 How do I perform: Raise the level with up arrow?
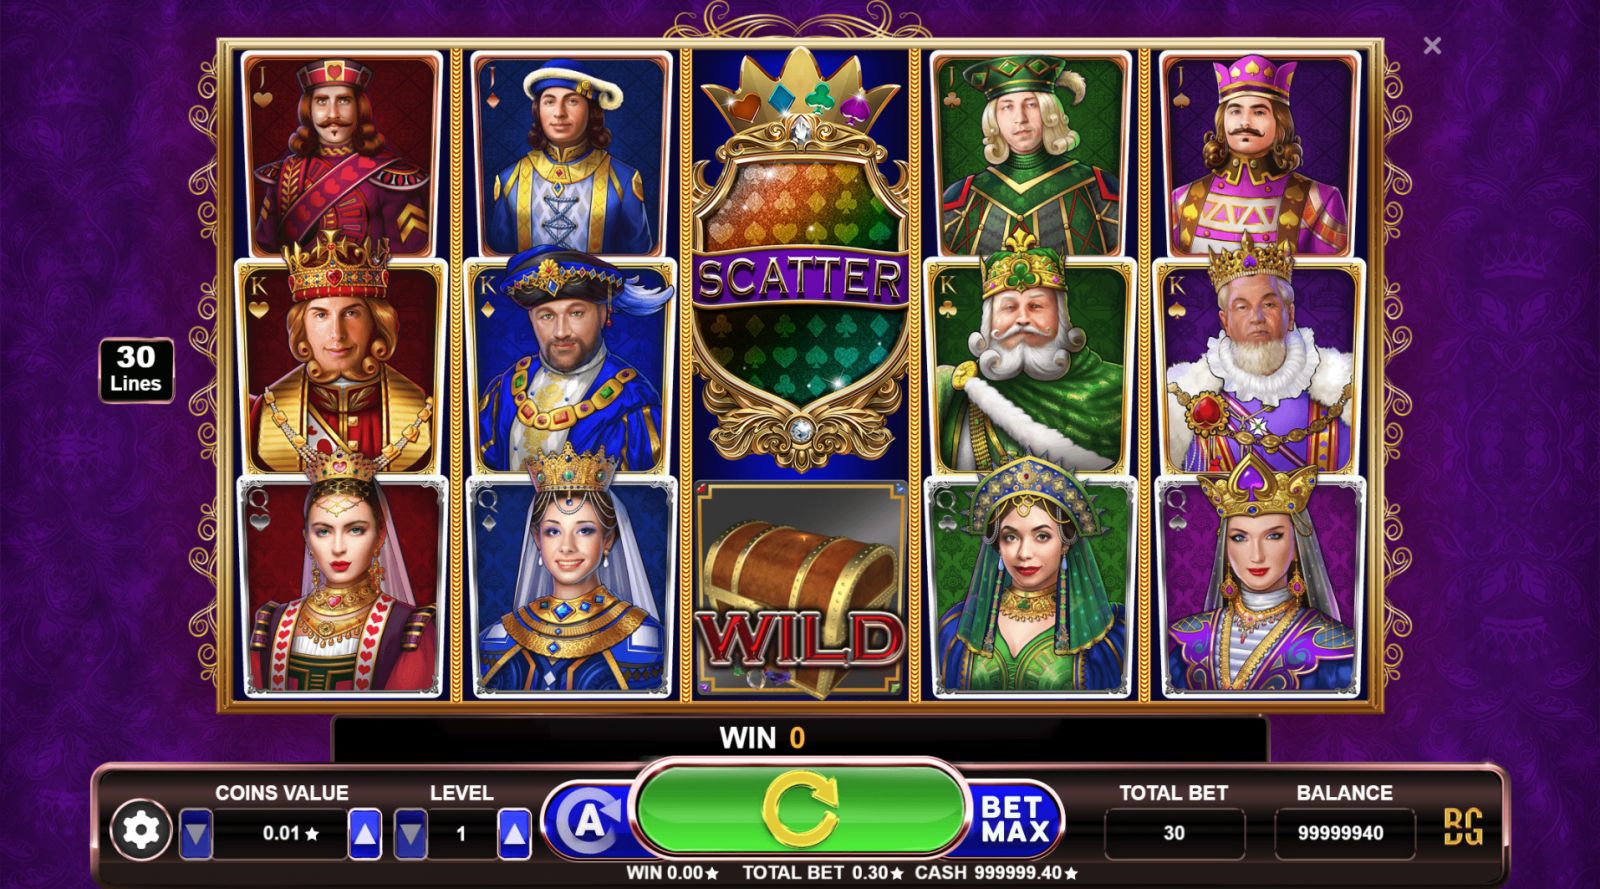[x=514, y=833]
